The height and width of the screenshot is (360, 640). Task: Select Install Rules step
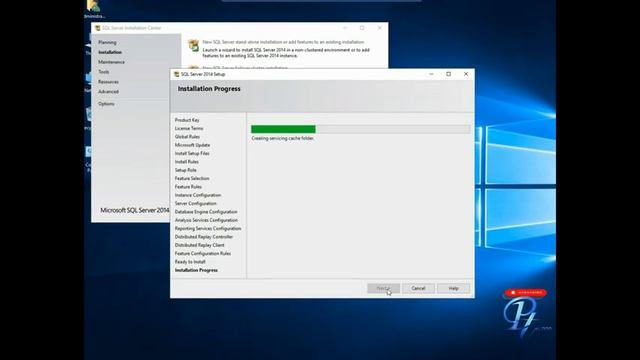coord(187,162)
